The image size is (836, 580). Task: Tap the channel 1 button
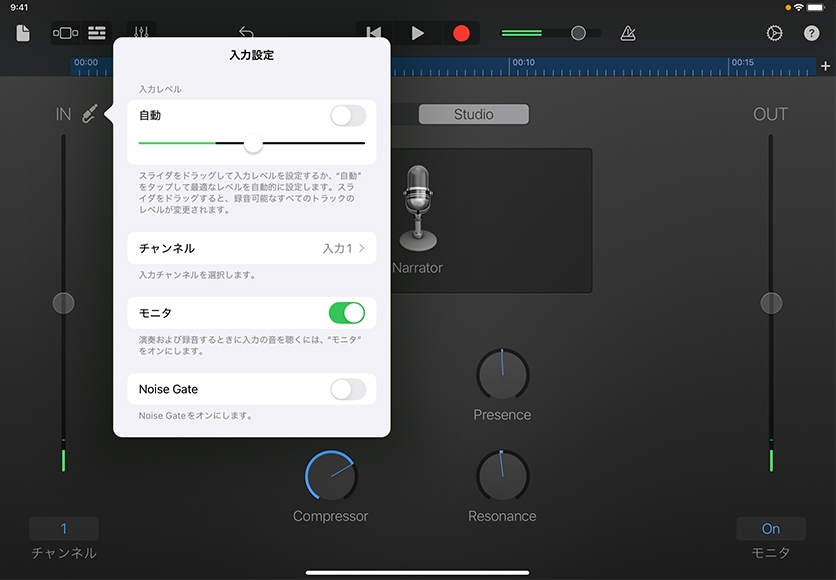click(x=64, y=529)
